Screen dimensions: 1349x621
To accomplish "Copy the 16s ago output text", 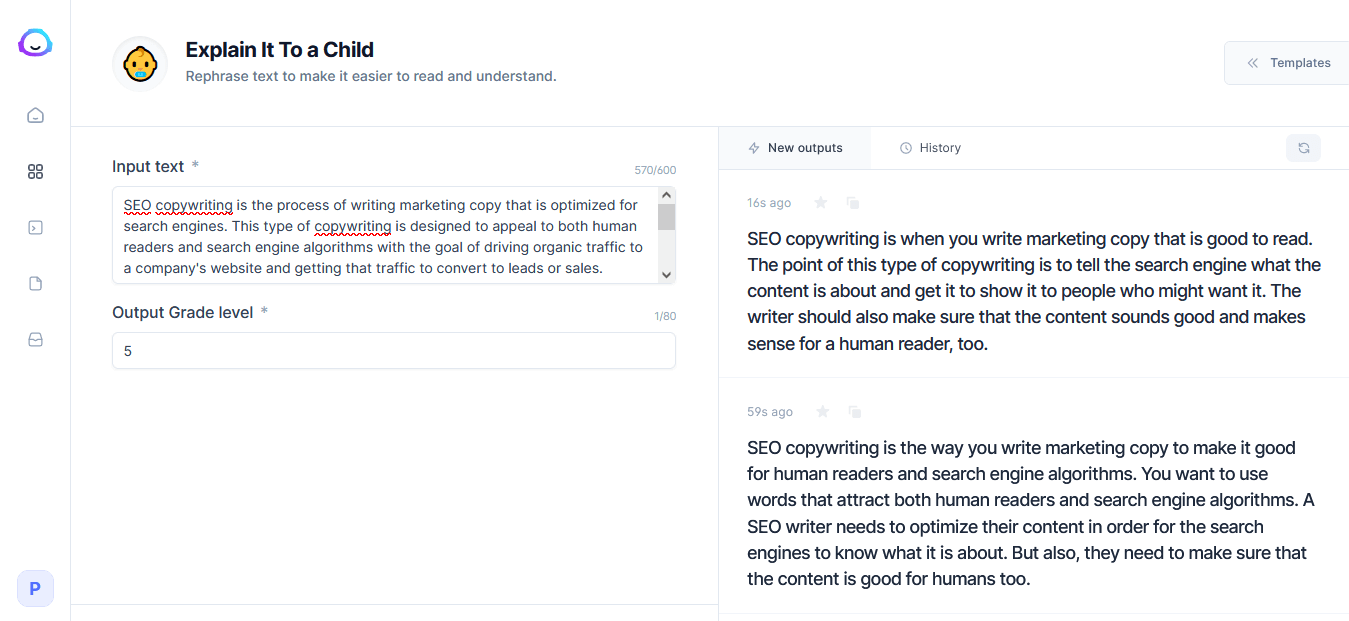I will 853,203.
